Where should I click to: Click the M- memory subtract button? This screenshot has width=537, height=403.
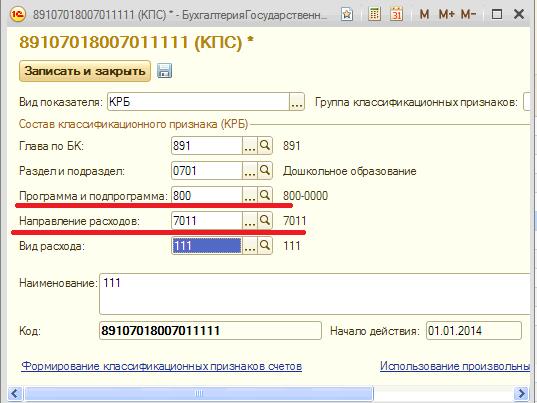click(x=468, y=14)
